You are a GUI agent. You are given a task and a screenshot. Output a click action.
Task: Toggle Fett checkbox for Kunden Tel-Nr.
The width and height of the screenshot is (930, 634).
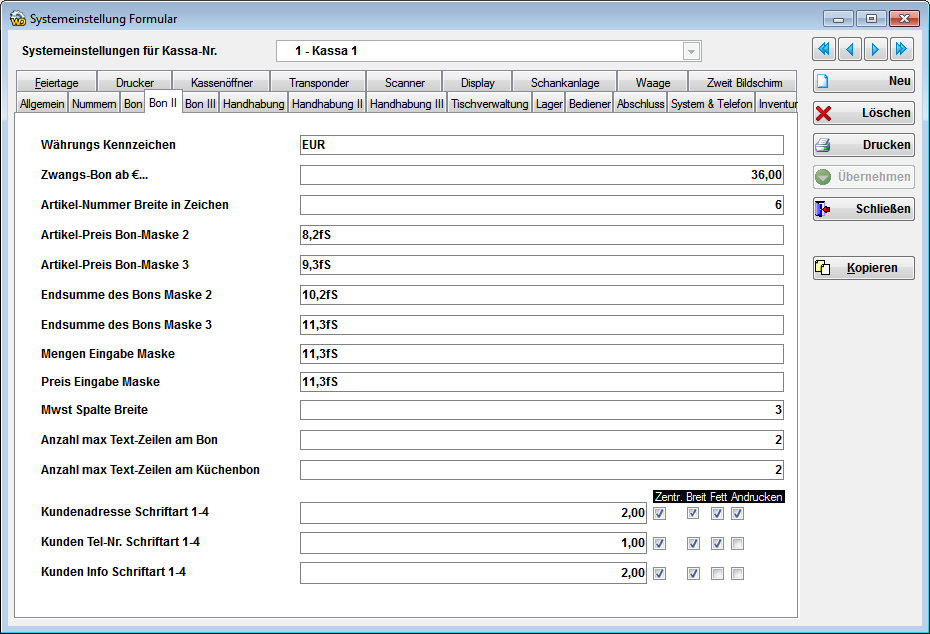[717, 543]
